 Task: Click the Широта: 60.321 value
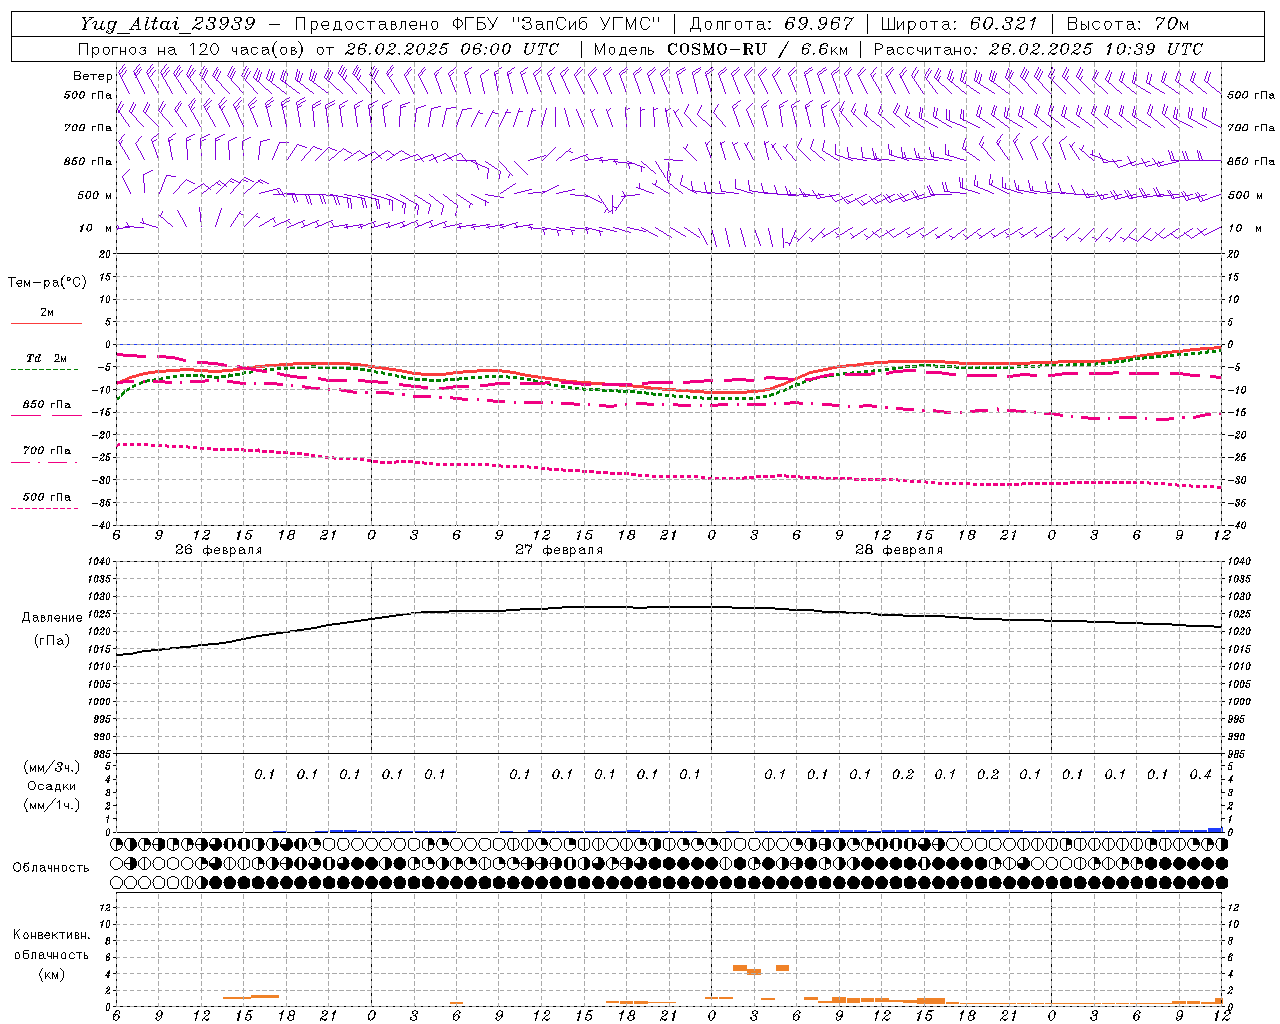tap(959, 24)
